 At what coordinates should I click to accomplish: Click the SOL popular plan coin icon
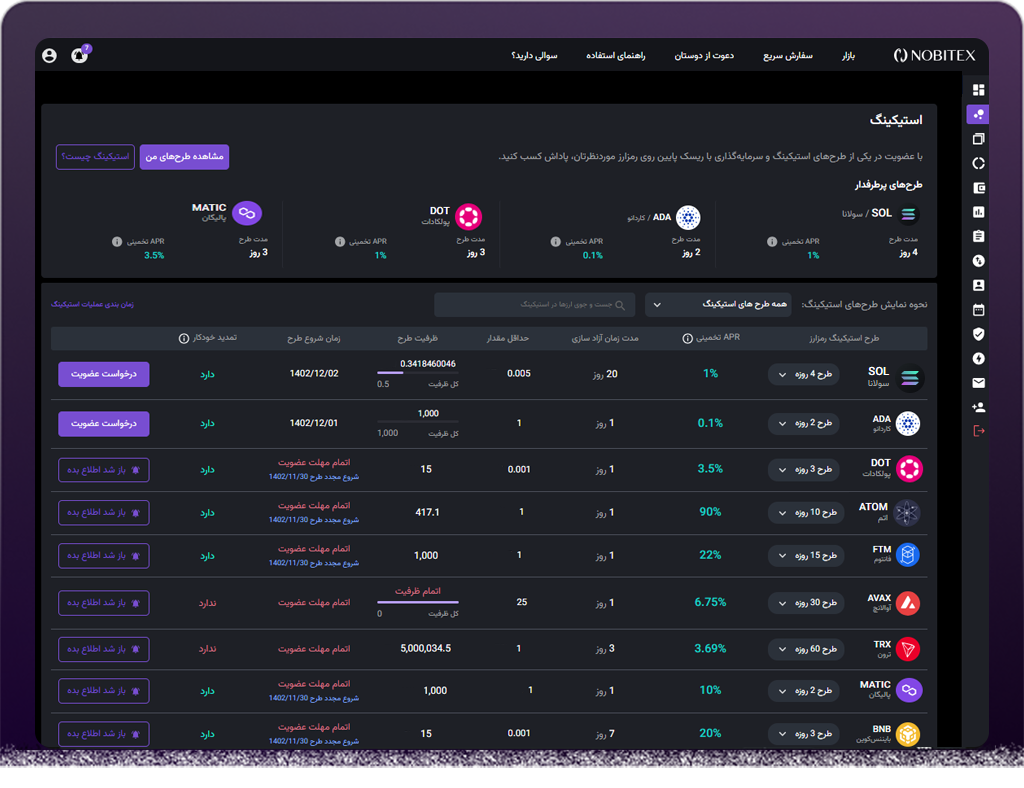[908, 213]
